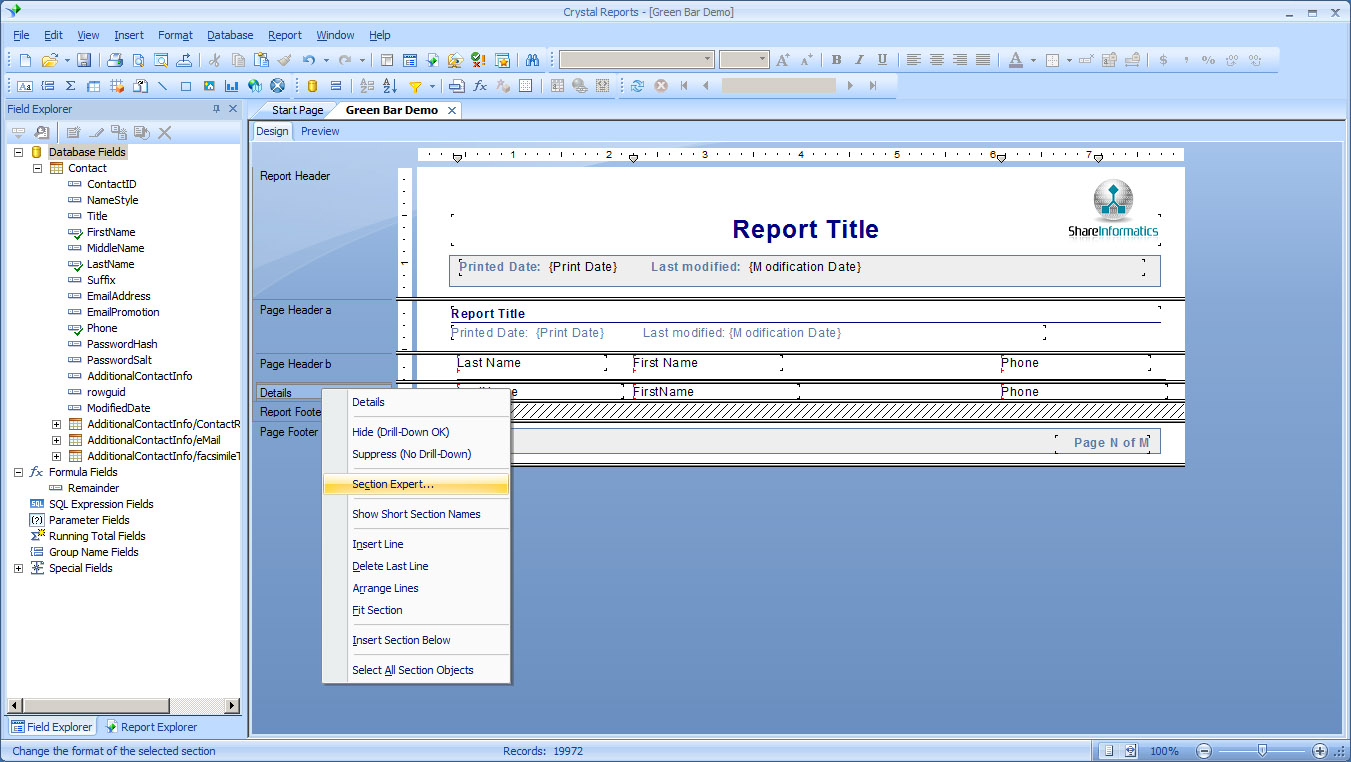Open the font color dropdown

[1031, 59]
